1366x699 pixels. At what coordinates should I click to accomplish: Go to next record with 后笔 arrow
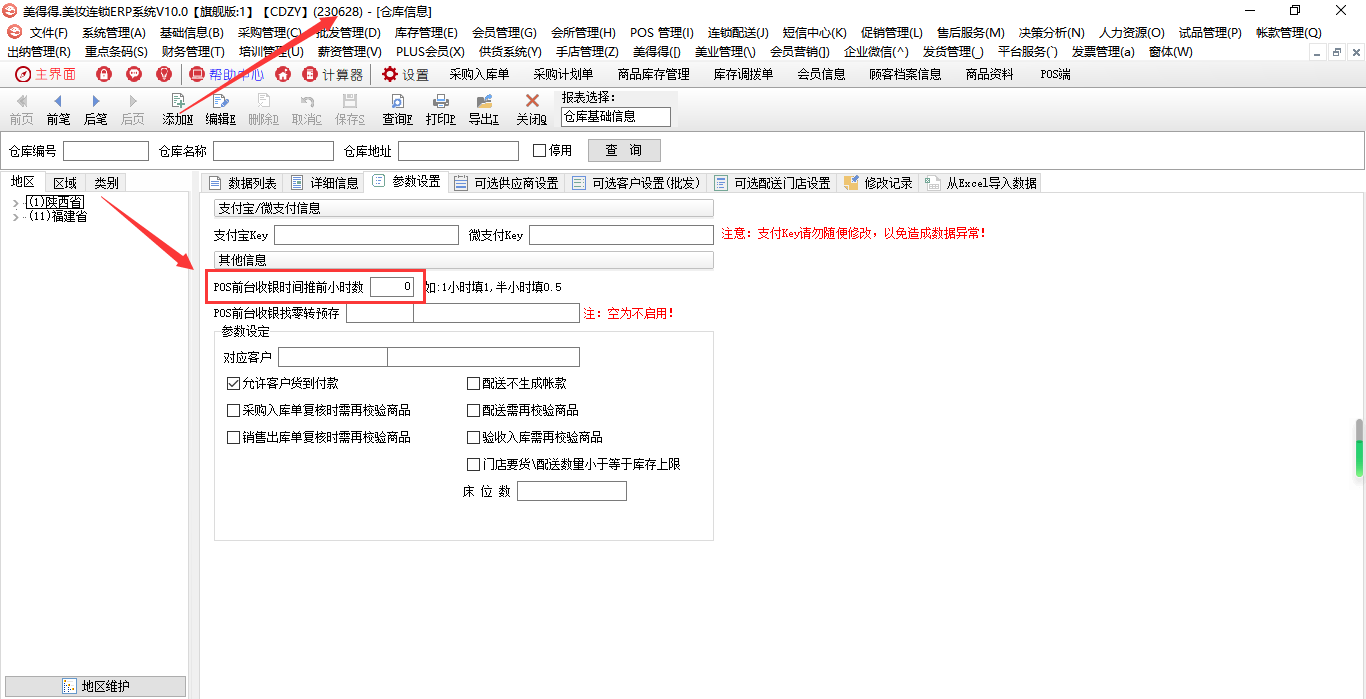point(96,102)
